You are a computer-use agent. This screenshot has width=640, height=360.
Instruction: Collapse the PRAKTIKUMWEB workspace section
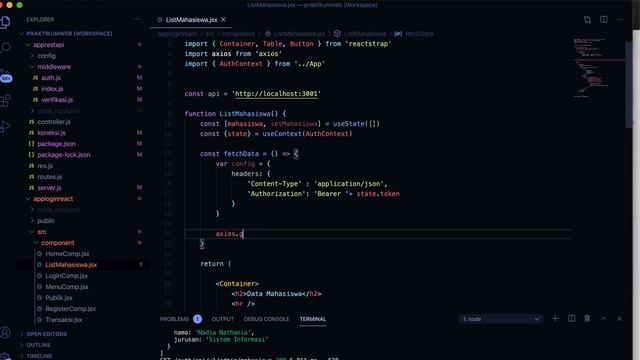tap(69, 34)
